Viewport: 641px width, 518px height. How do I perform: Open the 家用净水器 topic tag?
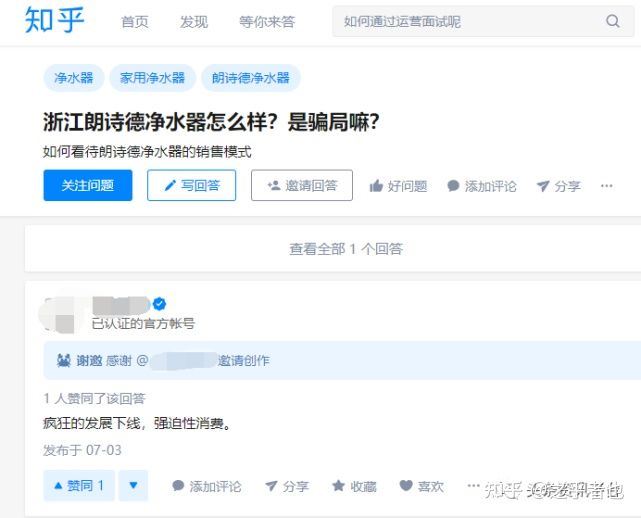pos(152,78)
